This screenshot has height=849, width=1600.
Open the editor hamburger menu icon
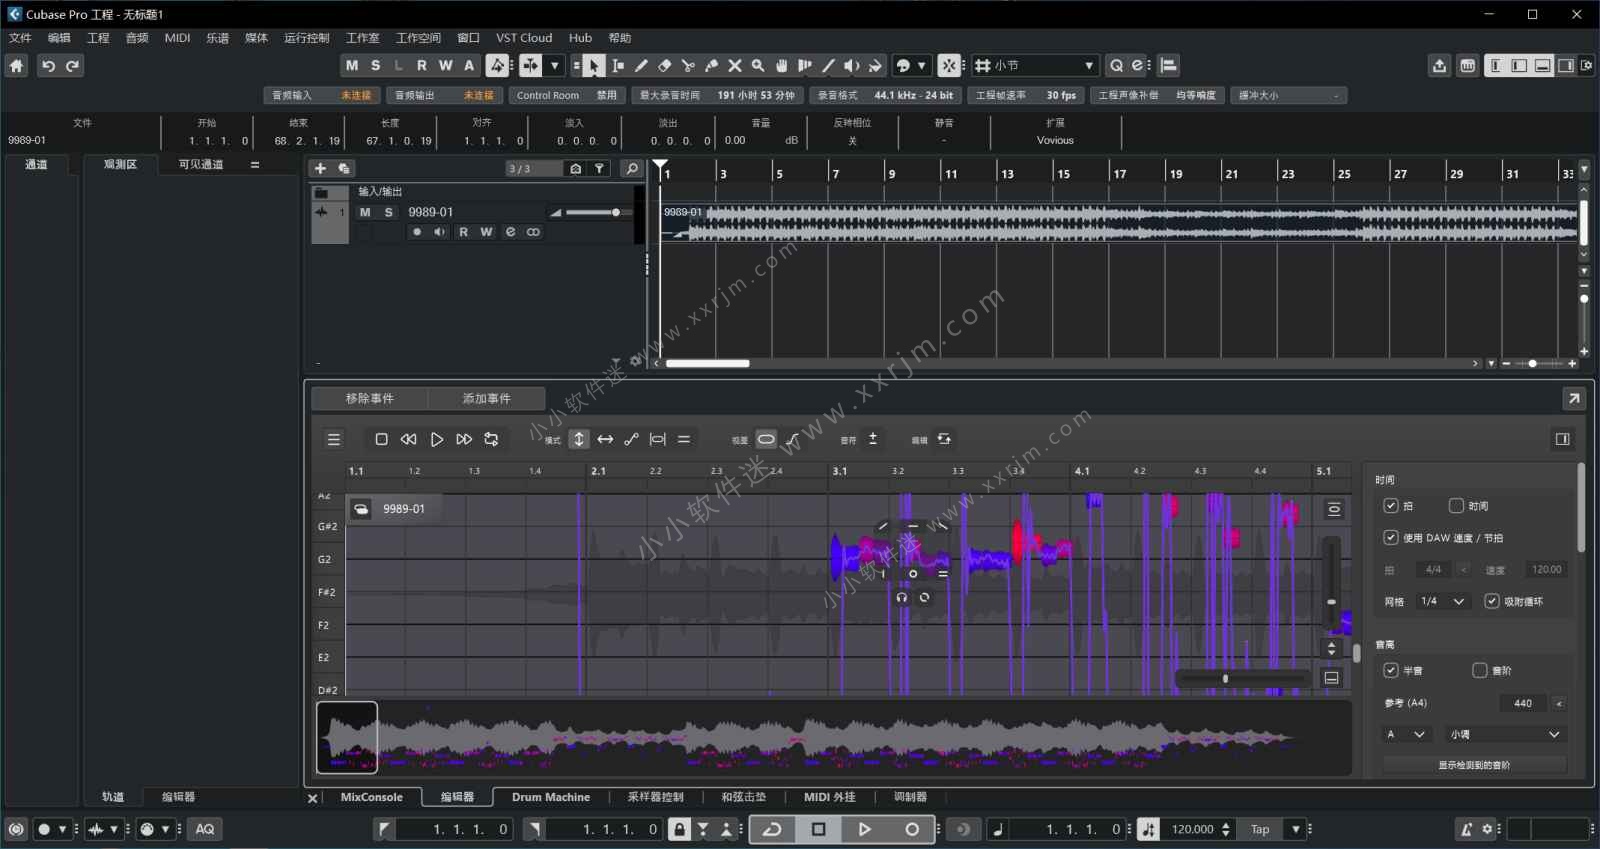coord(334,439)
